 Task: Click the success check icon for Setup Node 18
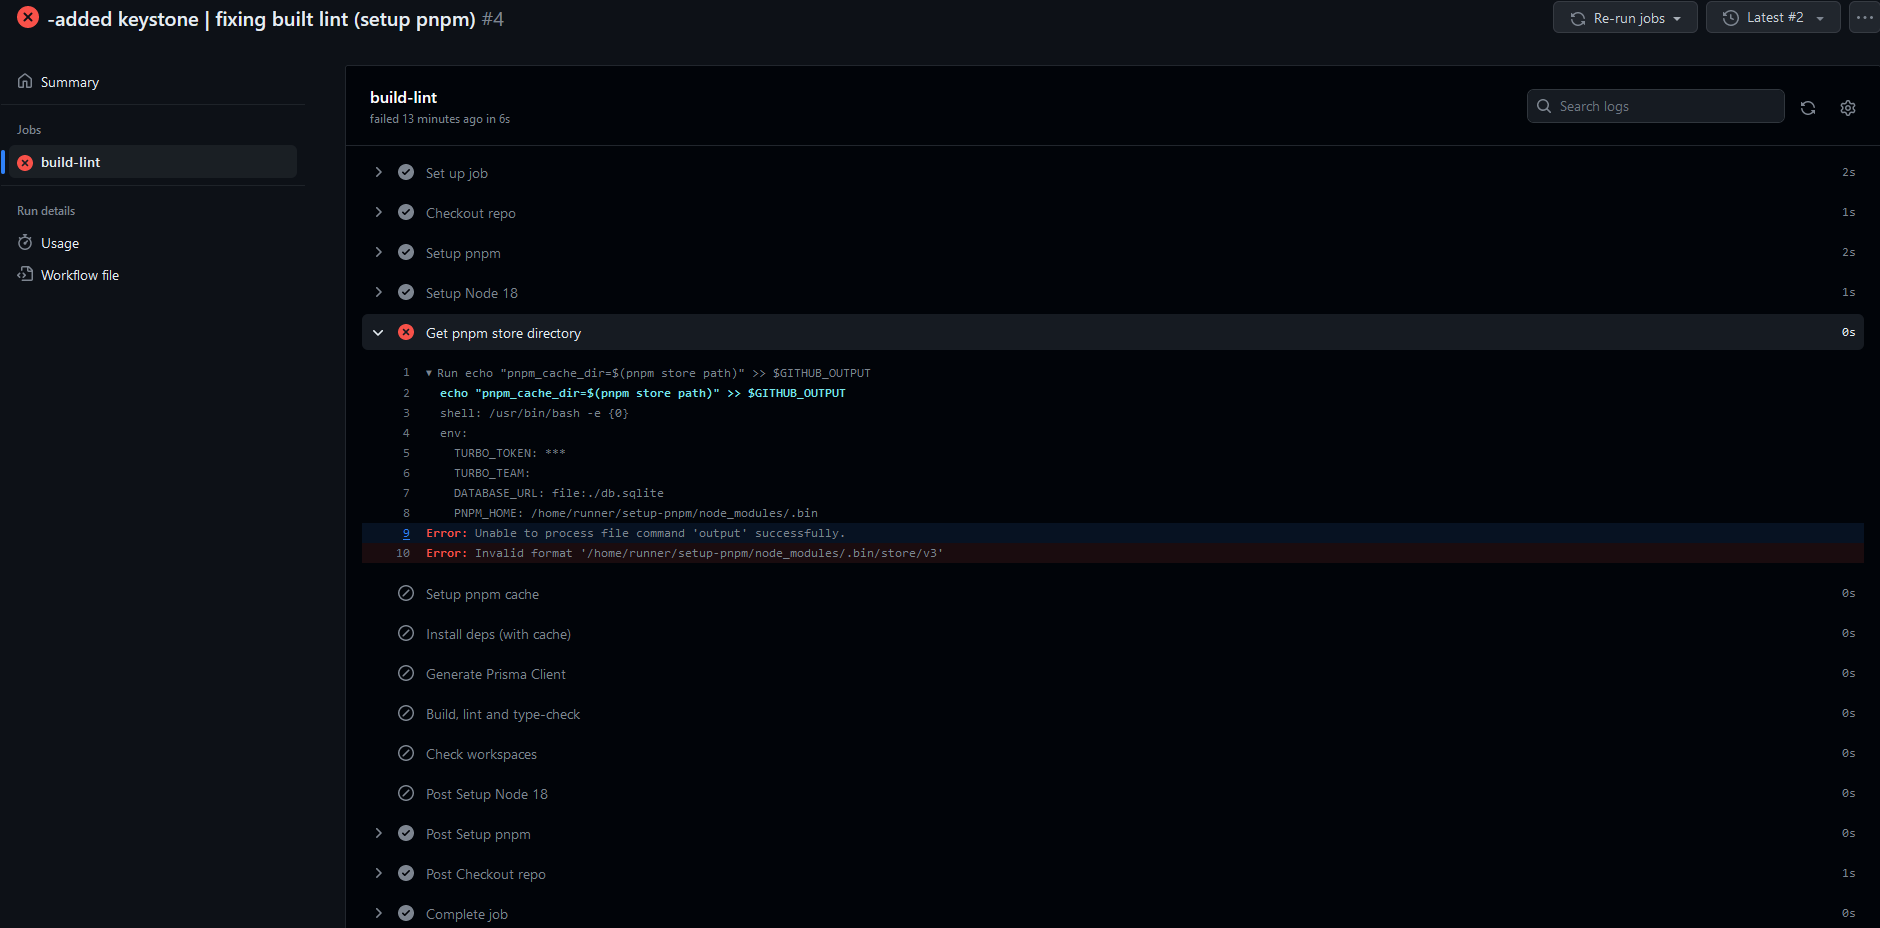[406, 292]
